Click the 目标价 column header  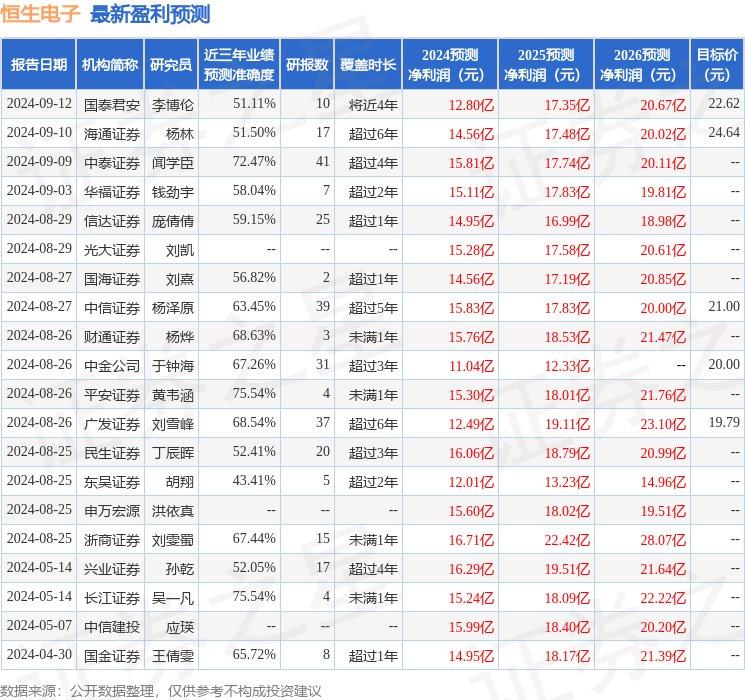coord(717,65)
